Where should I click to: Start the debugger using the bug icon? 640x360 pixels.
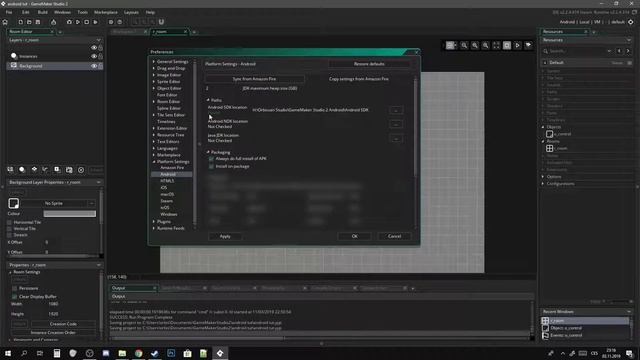(69, 22)
